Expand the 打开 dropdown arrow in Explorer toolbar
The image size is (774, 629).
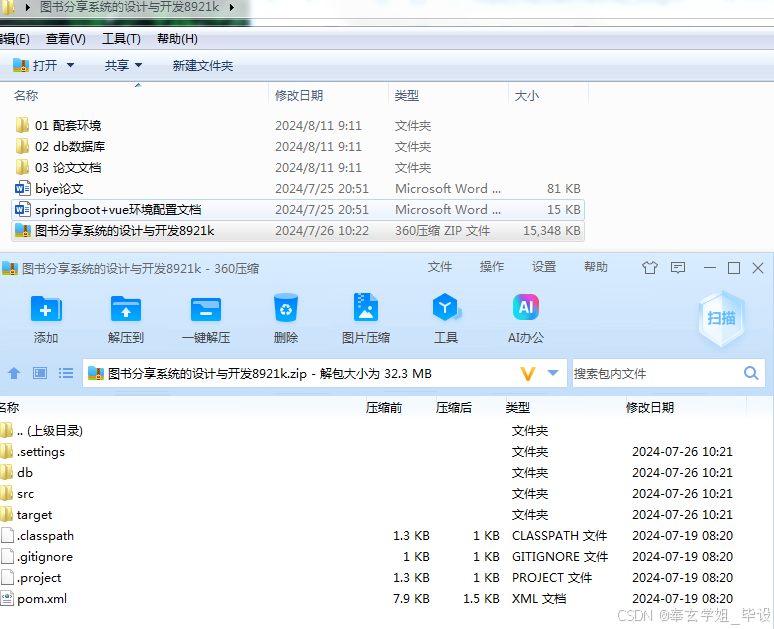tap(70, 65)
